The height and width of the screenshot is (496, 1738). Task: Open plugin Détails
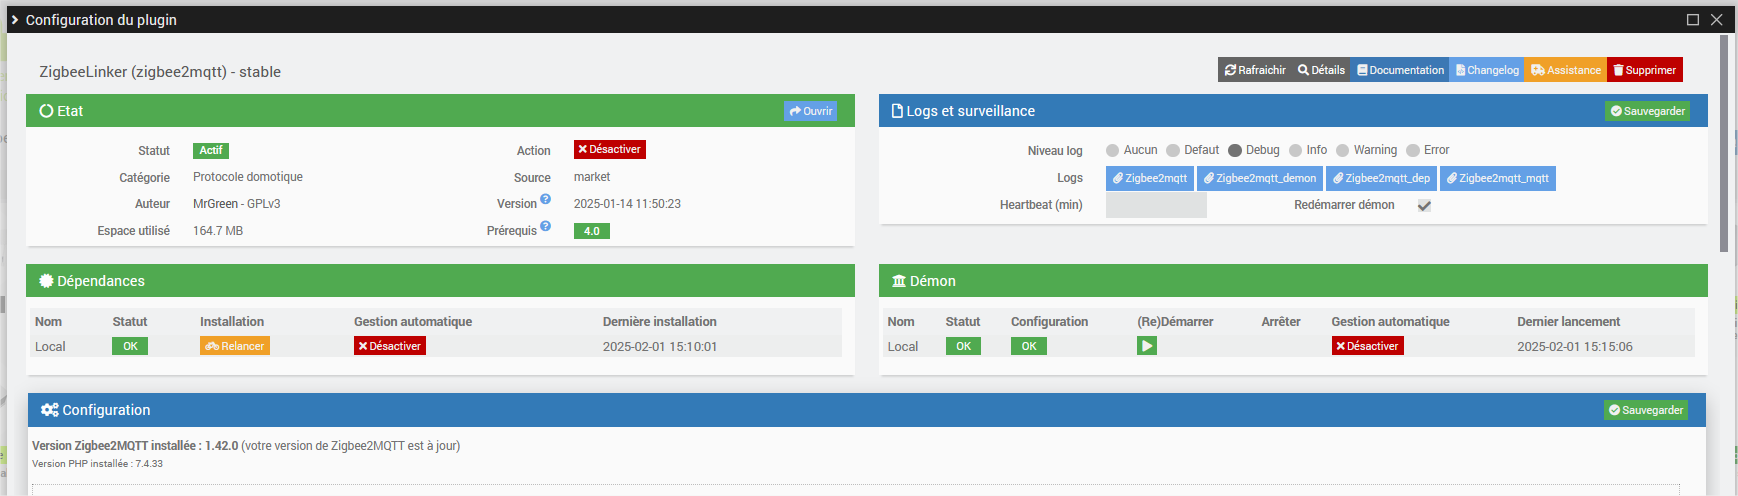click(x=1321, y=70)
